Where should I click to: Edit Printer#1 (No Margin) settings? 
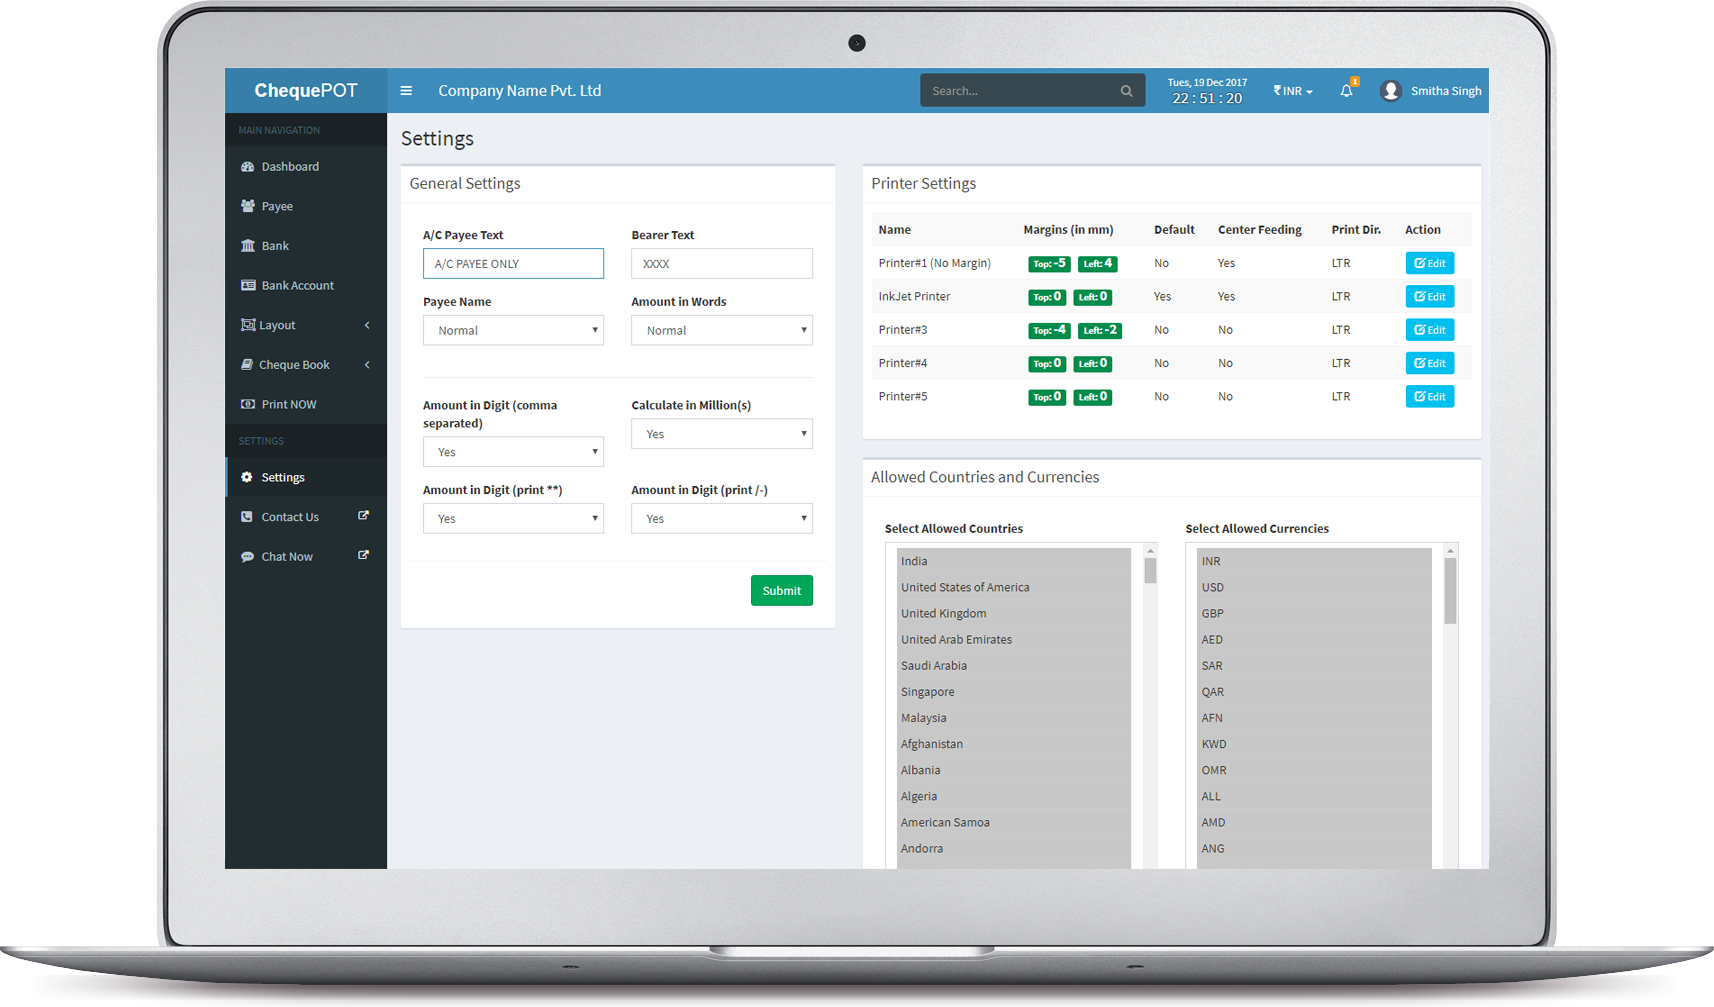[x=1430, y=263]
